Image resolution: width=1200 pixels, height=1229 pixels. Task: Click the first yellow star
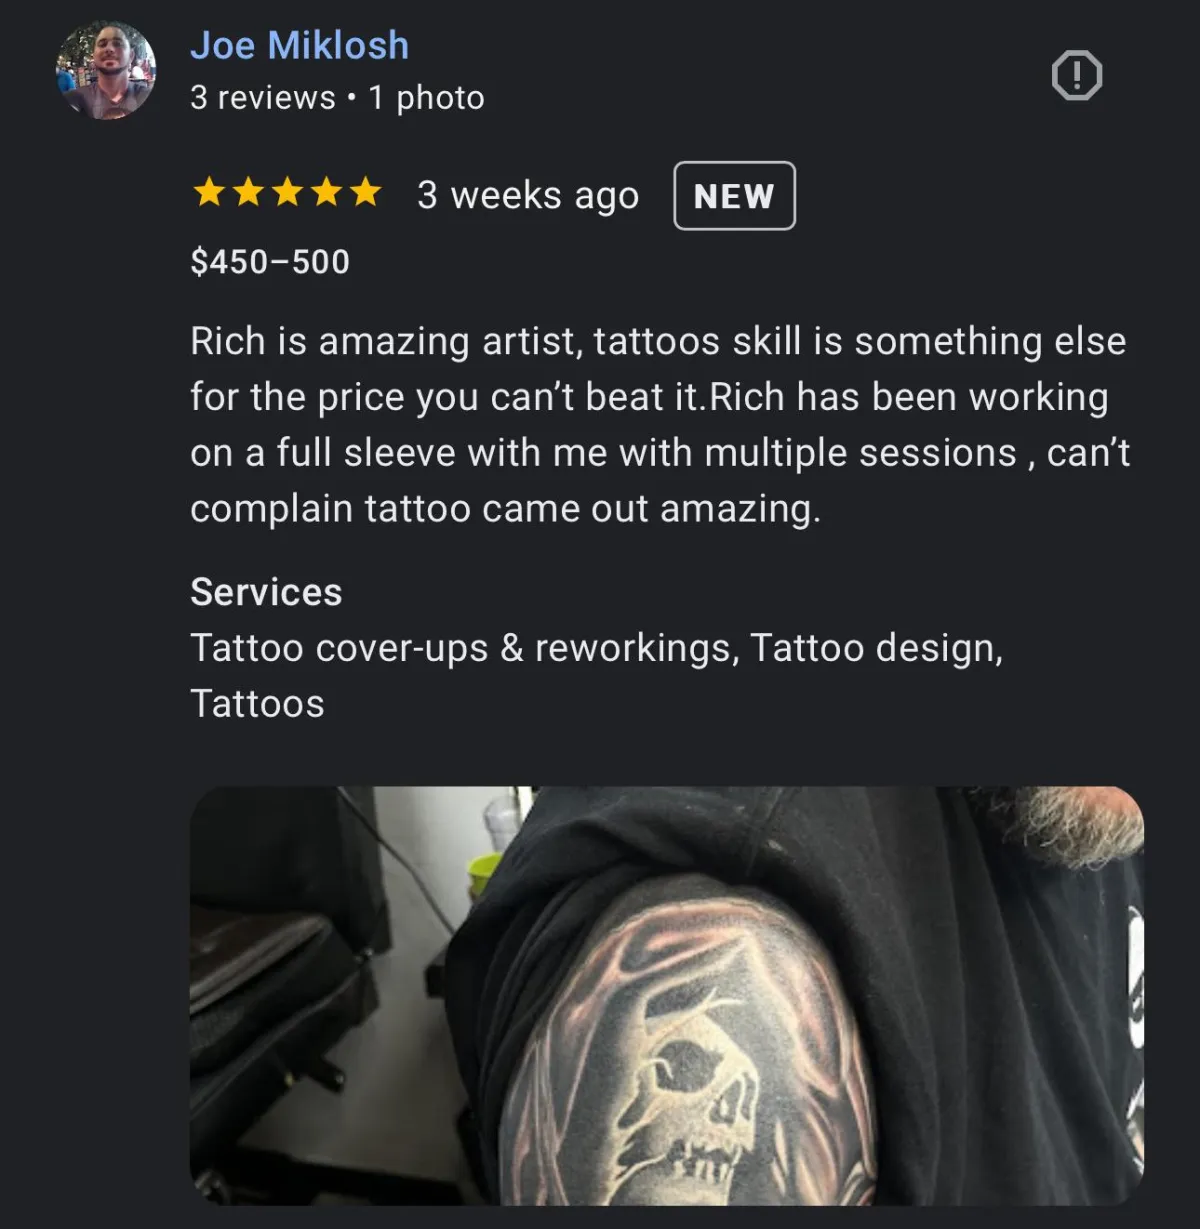click(209, 191)
